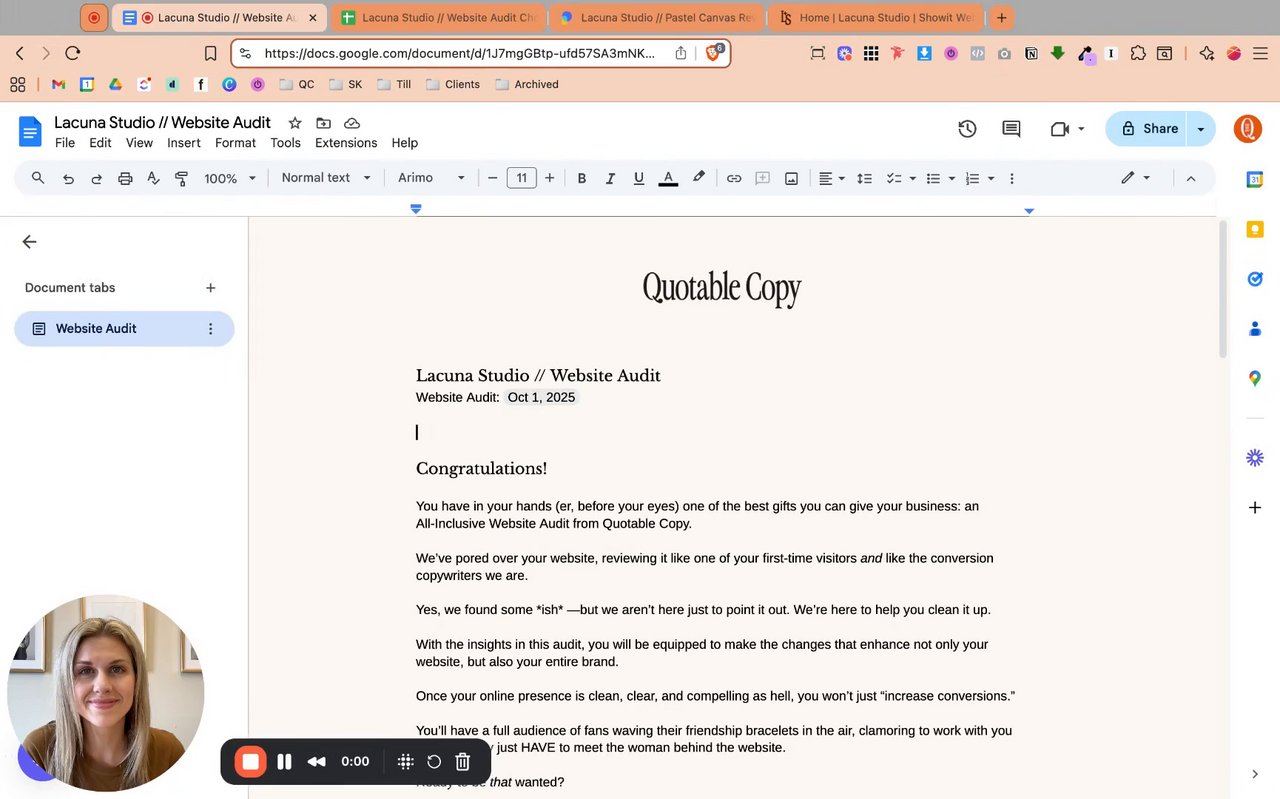Toggle italic formatting

tap(610, 178)
